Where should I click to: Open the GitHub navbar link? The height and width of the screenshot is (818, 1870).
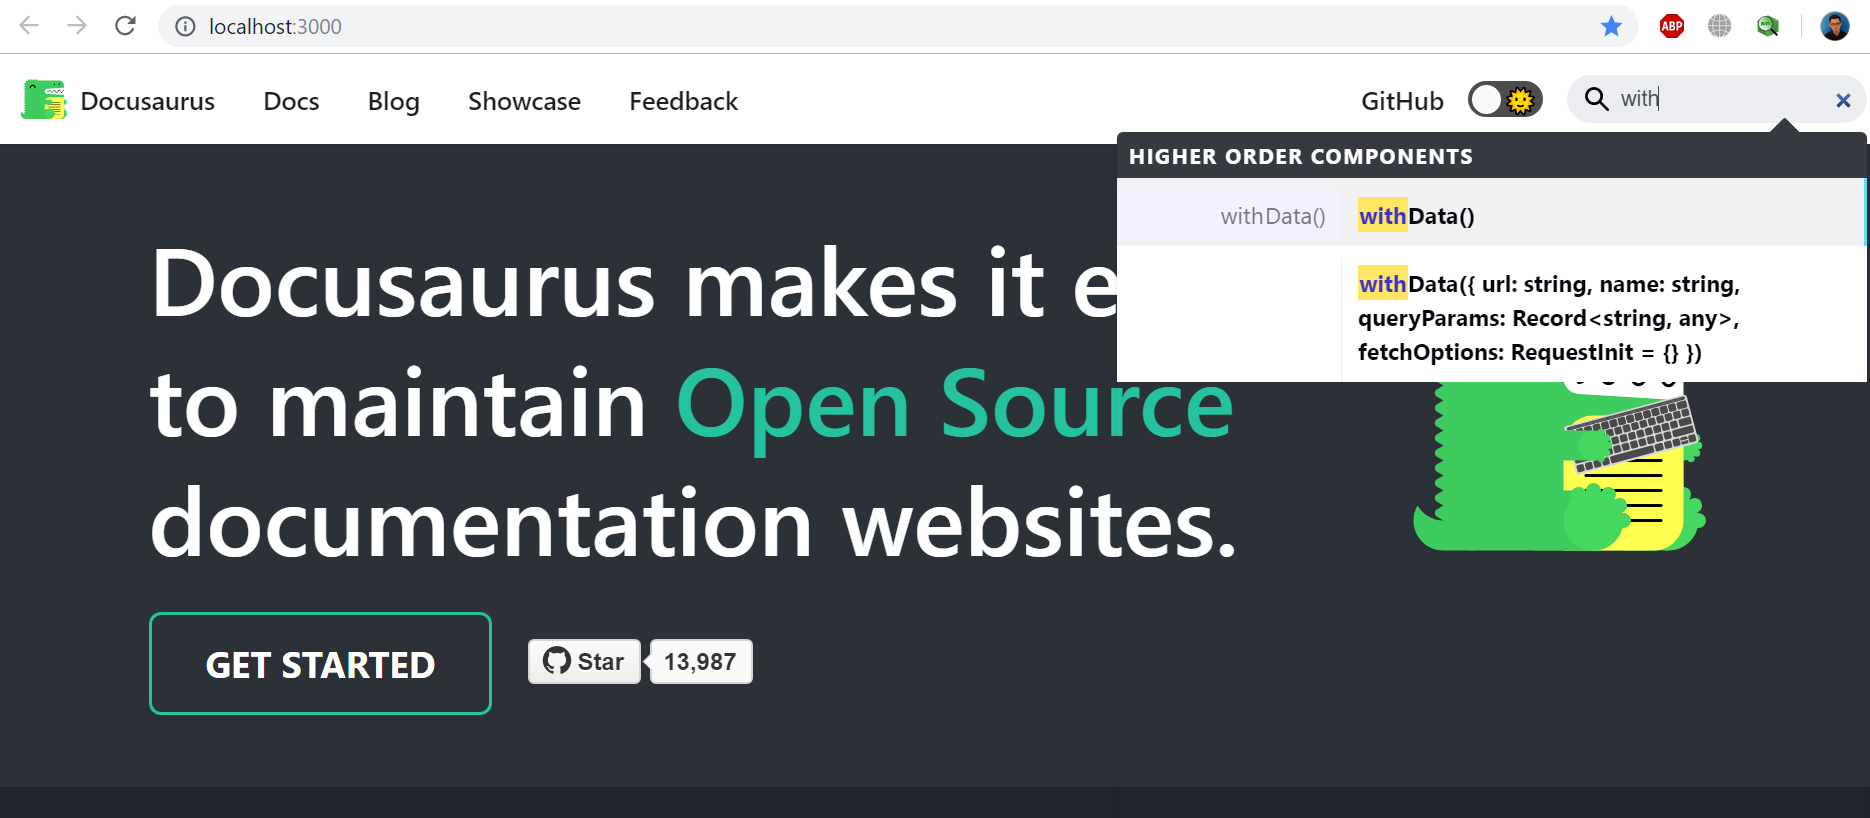pos(1402,101)
